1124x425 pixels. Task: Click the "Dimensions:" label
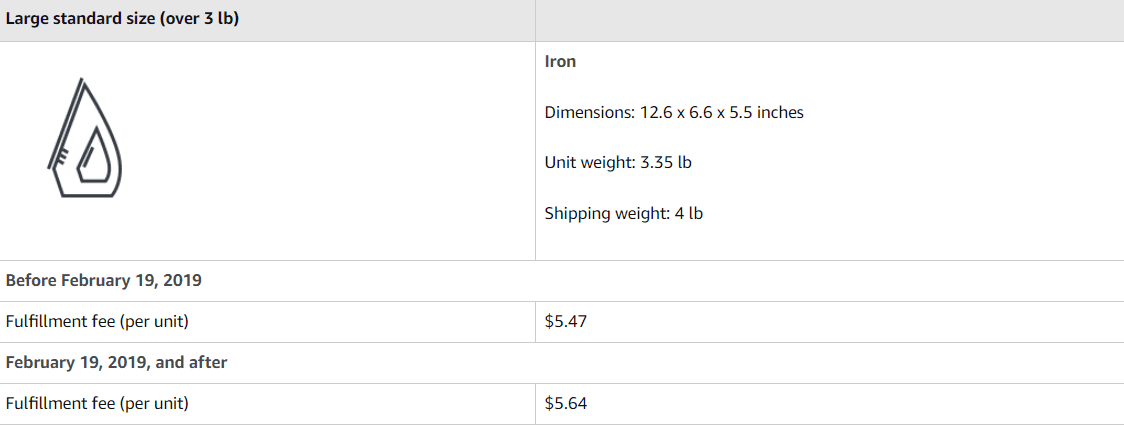point(587,112)
